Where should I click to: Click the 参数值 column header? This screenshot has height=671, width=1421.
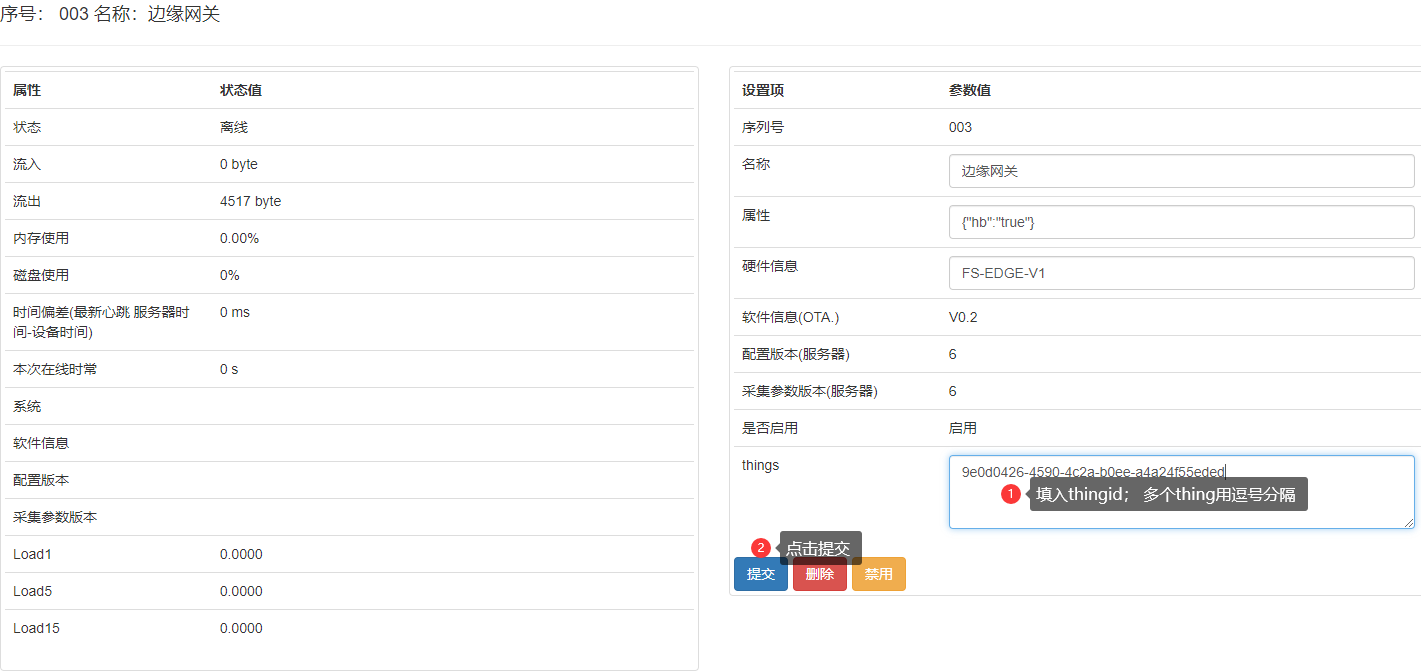pos(969,90)
